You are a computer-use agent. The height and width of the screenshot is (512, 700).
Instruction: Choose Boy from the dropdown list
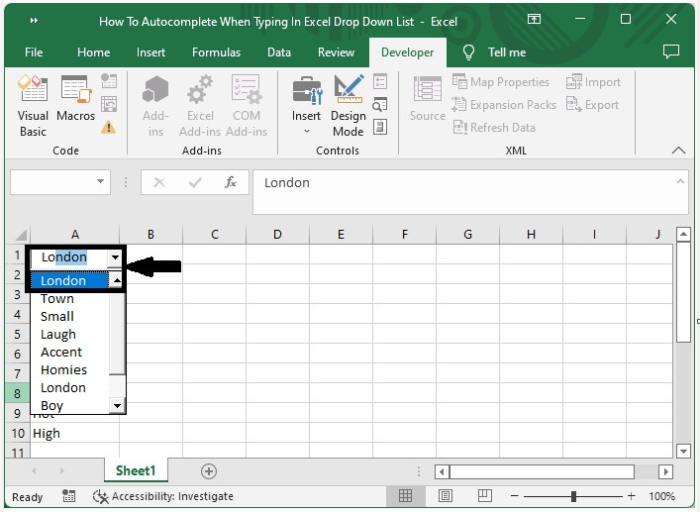[x=70, y=405]
